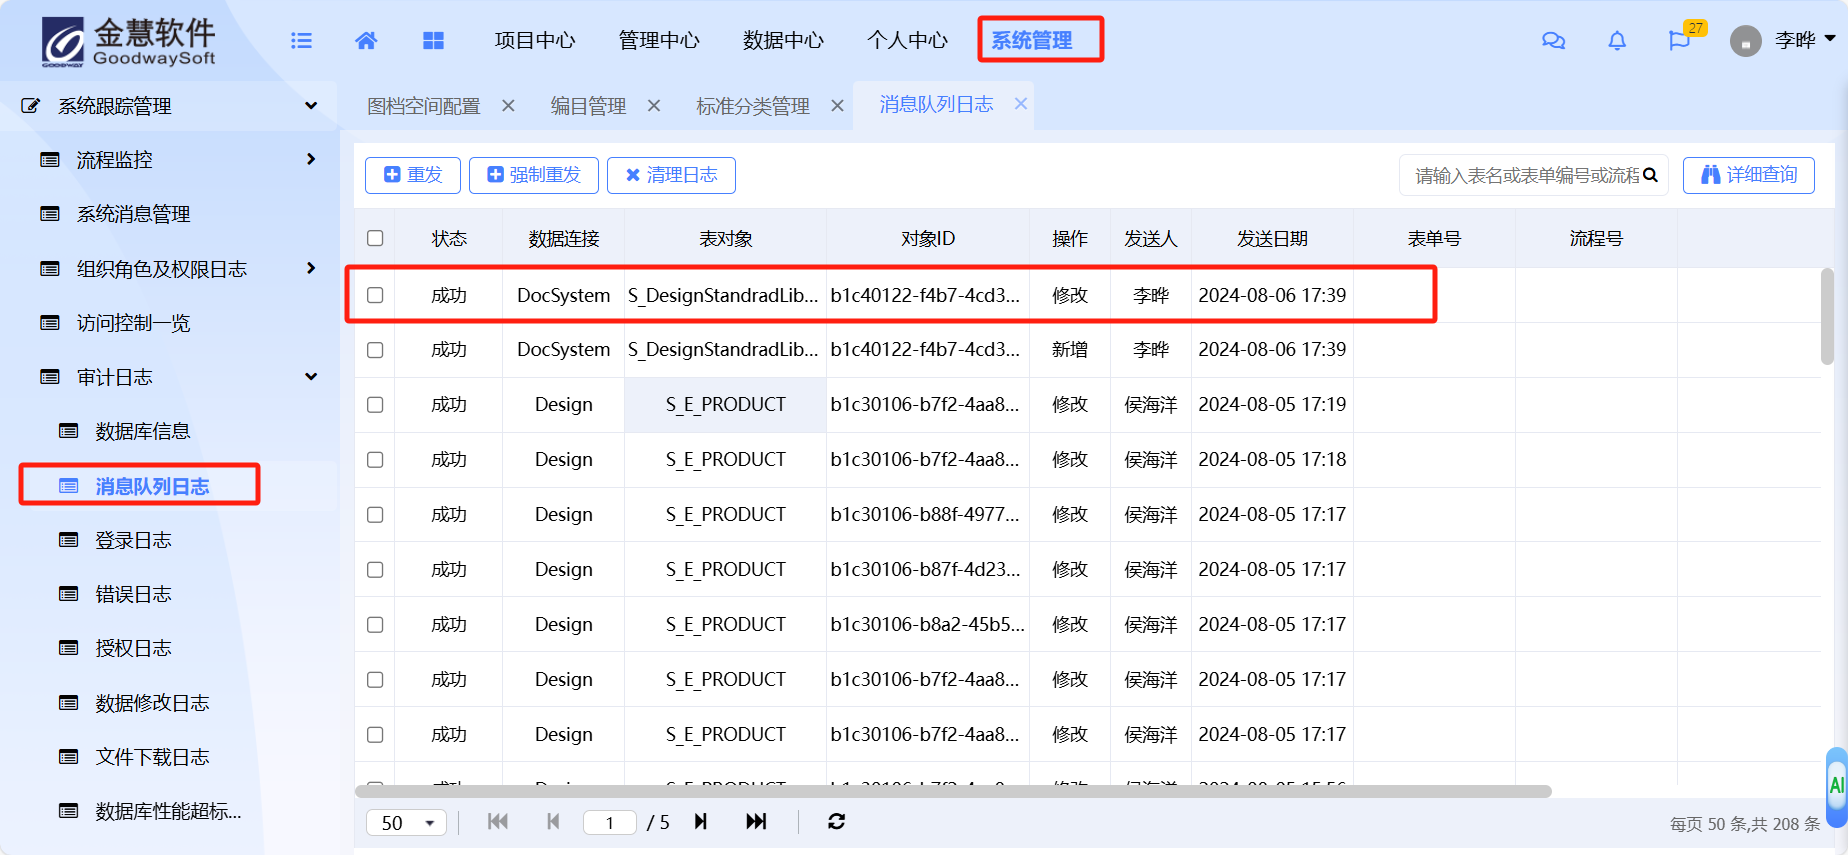Open 数据修改日志 in the sidebar
Image resolution: width=1848 pixels, height=855 pixels.
[152, 703]
